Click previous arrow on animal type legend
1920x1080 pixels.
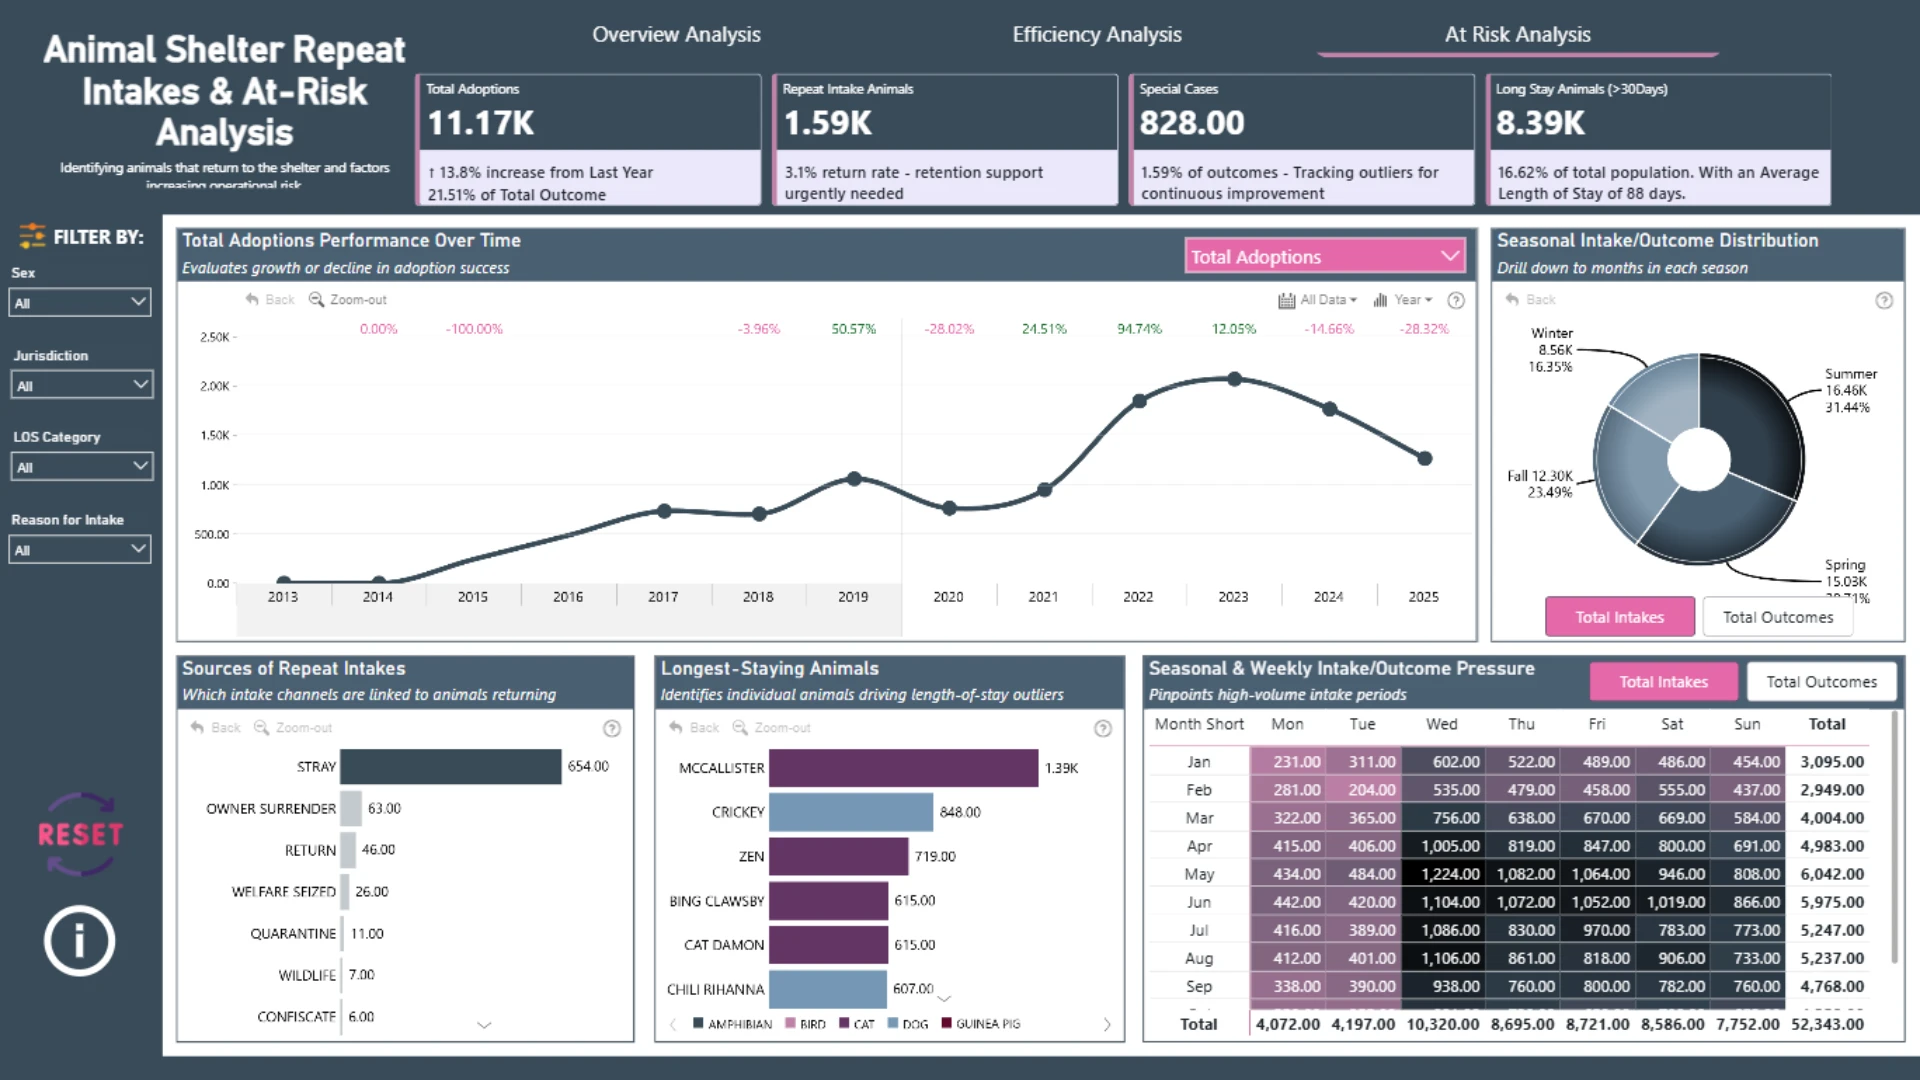(x=672, y=1024)
